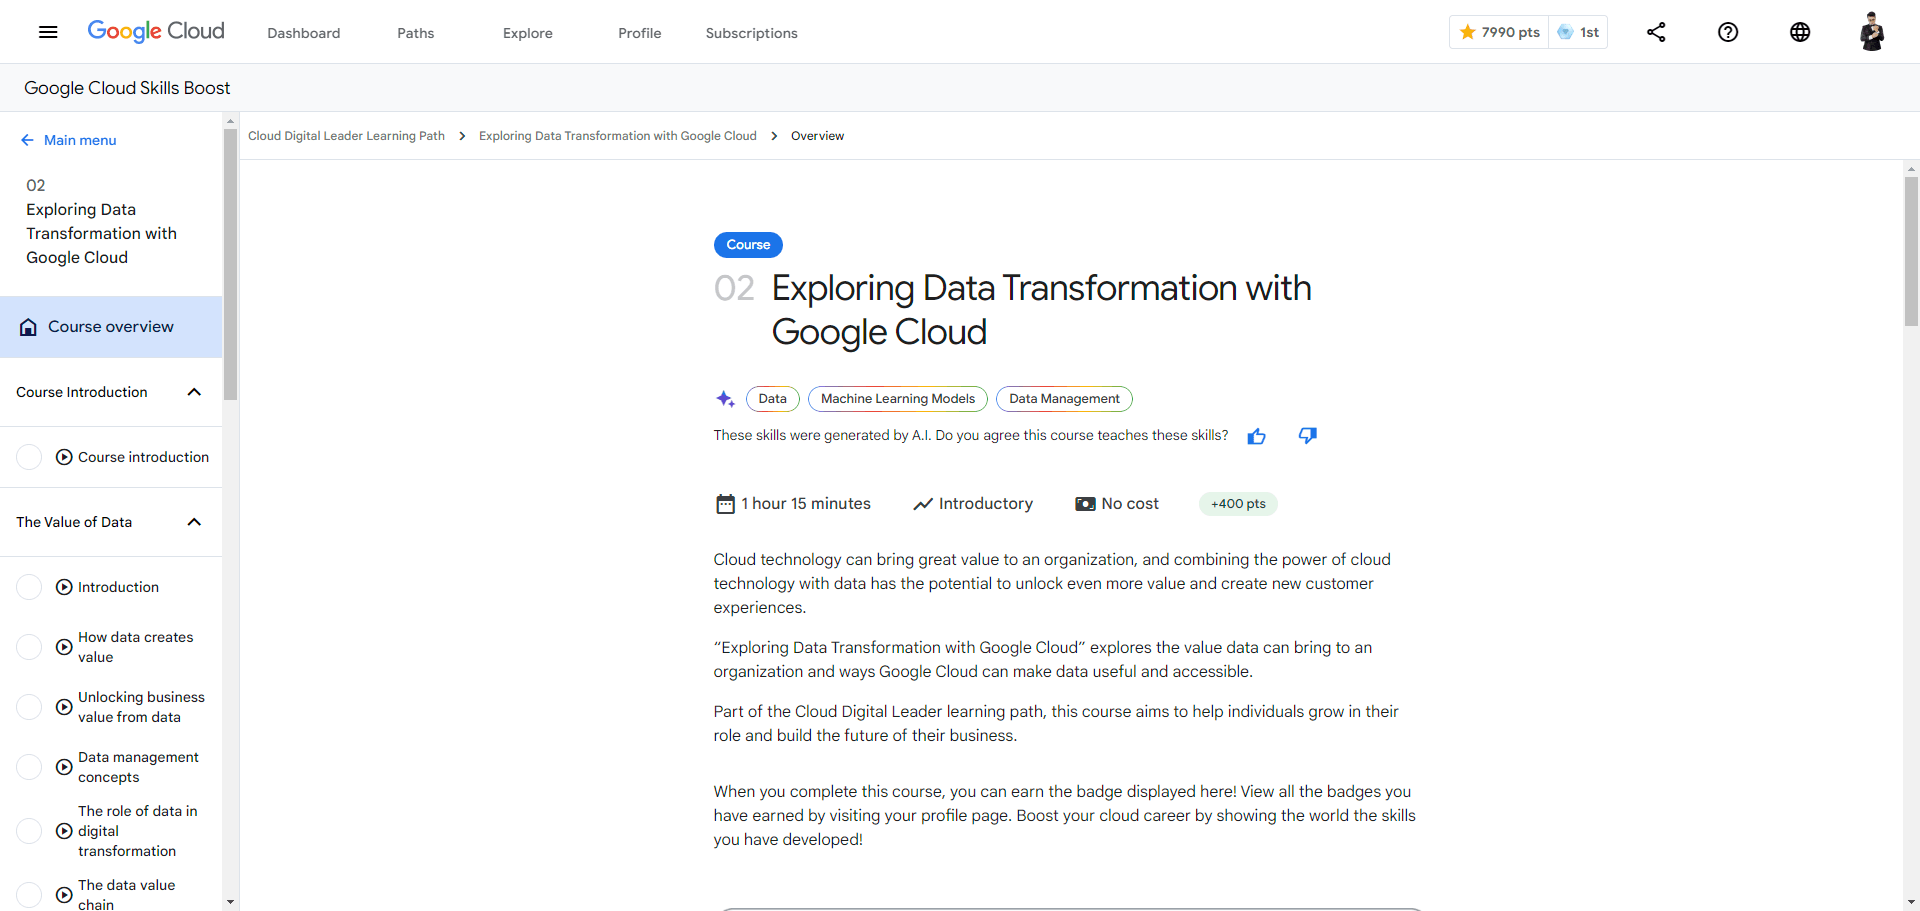
Task: Open Data management concepts lesson
Action: click(x=138, y=767)
